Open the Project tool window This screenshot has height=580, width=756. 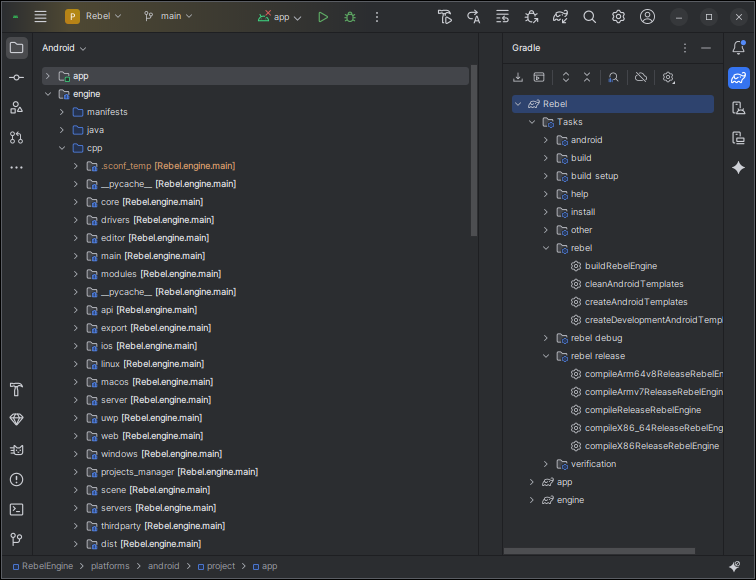(16, 48)
